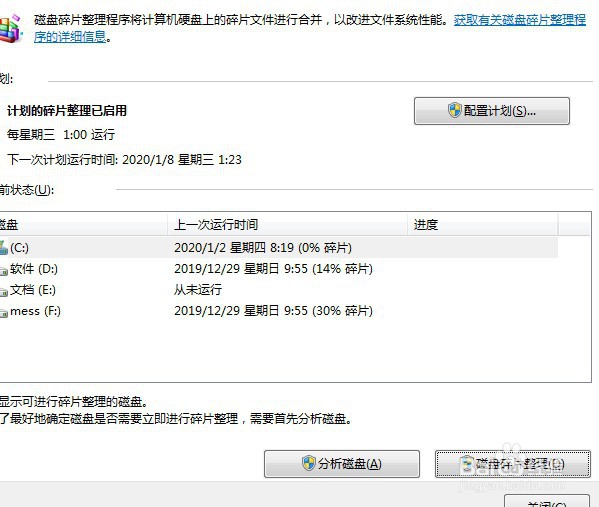Image resolution: width=599 pixels, height=507 pixels.
Task: Click the Disk Defragmenter app icon at the top
Action: pyautogui.click(x=11, y=29)
